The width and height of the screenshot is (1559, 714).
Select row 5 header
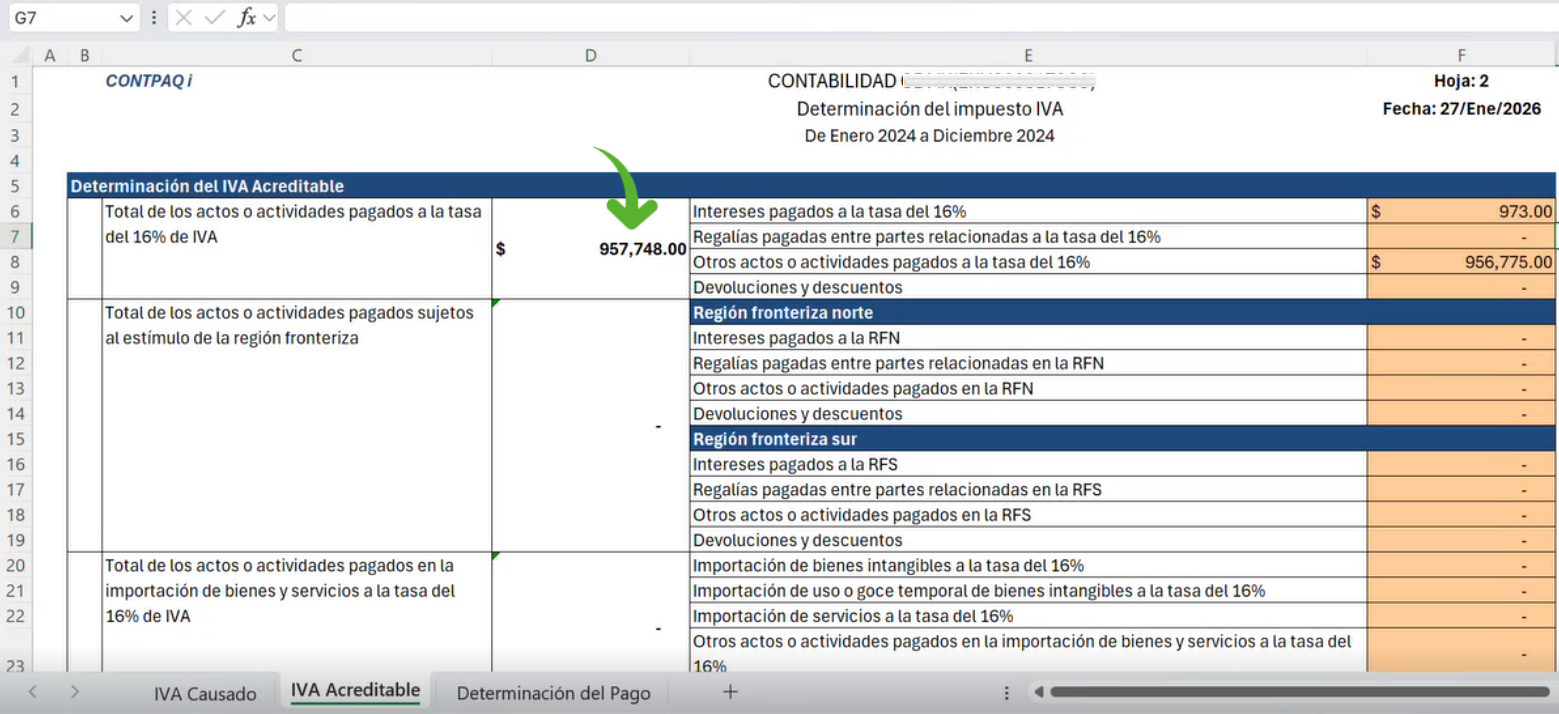(16, 186)
